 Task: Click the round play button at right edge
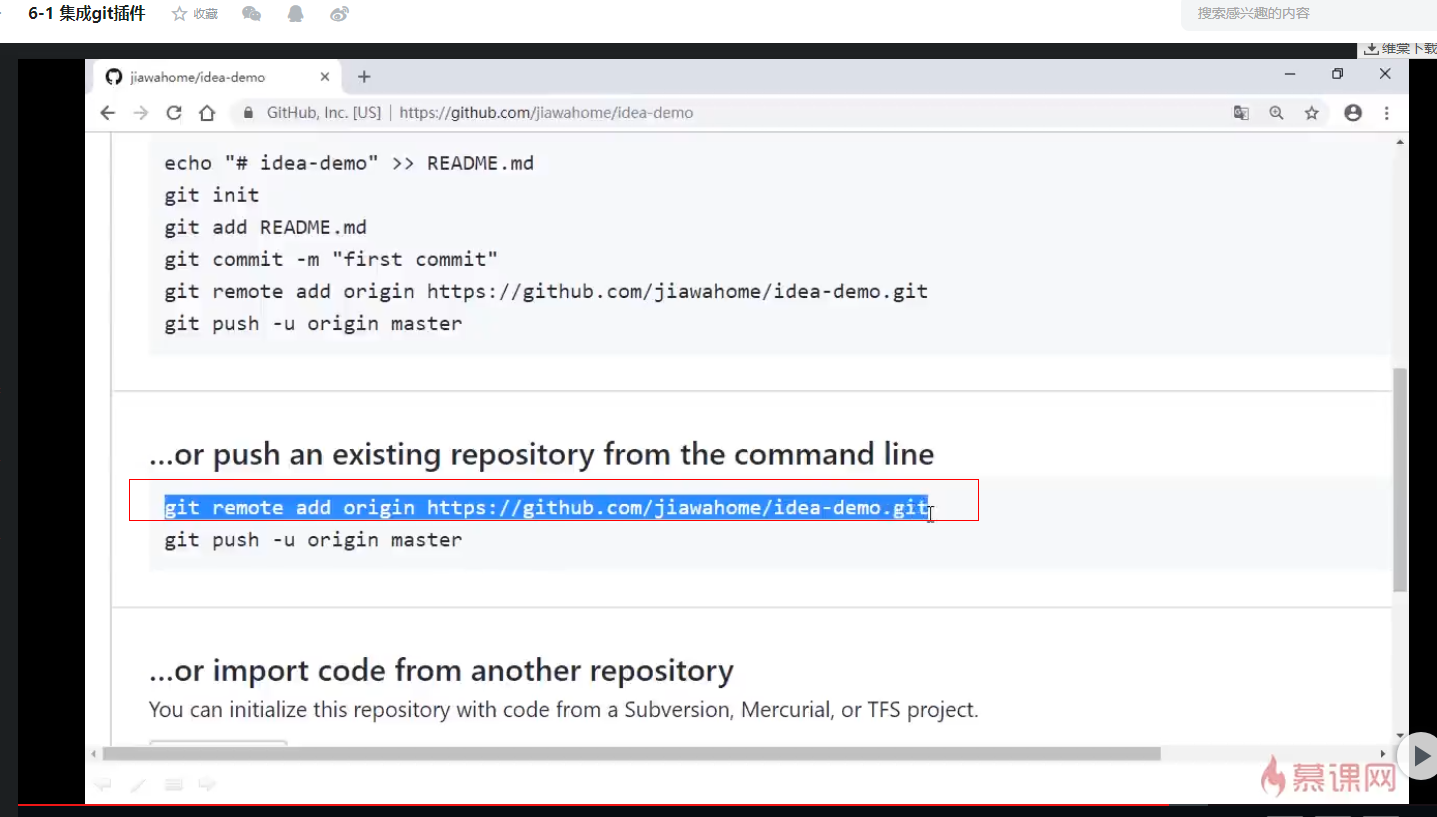coord(1420,756)
